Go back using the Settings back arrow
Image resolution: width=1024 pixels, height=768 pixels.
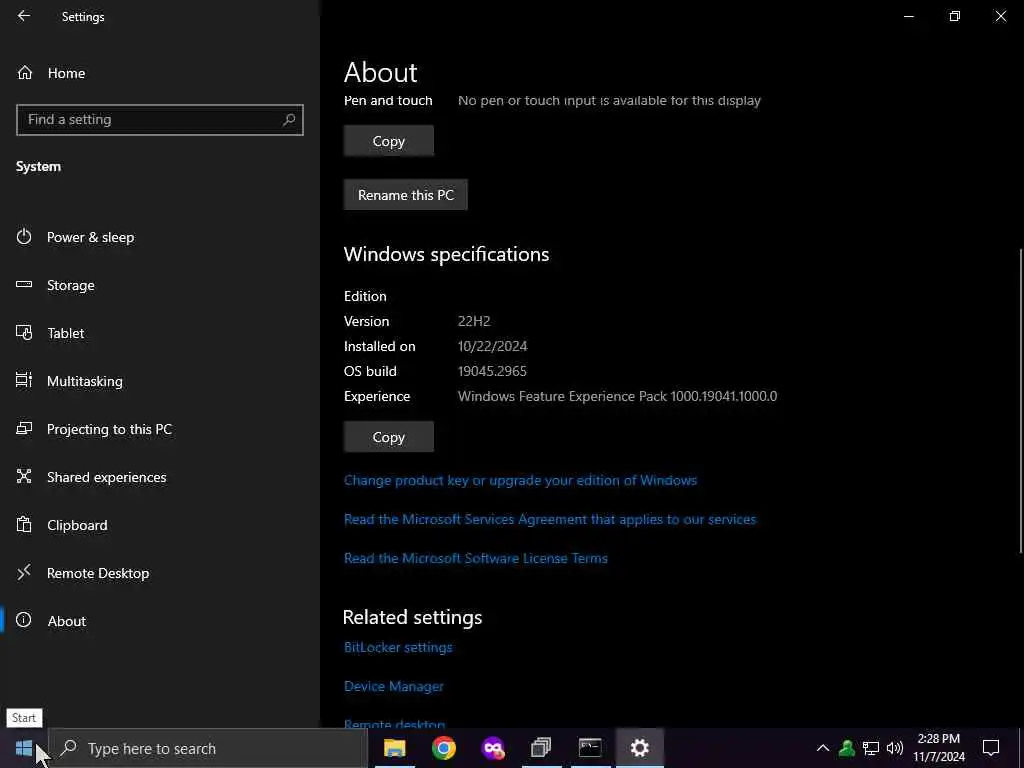(24, 16)
